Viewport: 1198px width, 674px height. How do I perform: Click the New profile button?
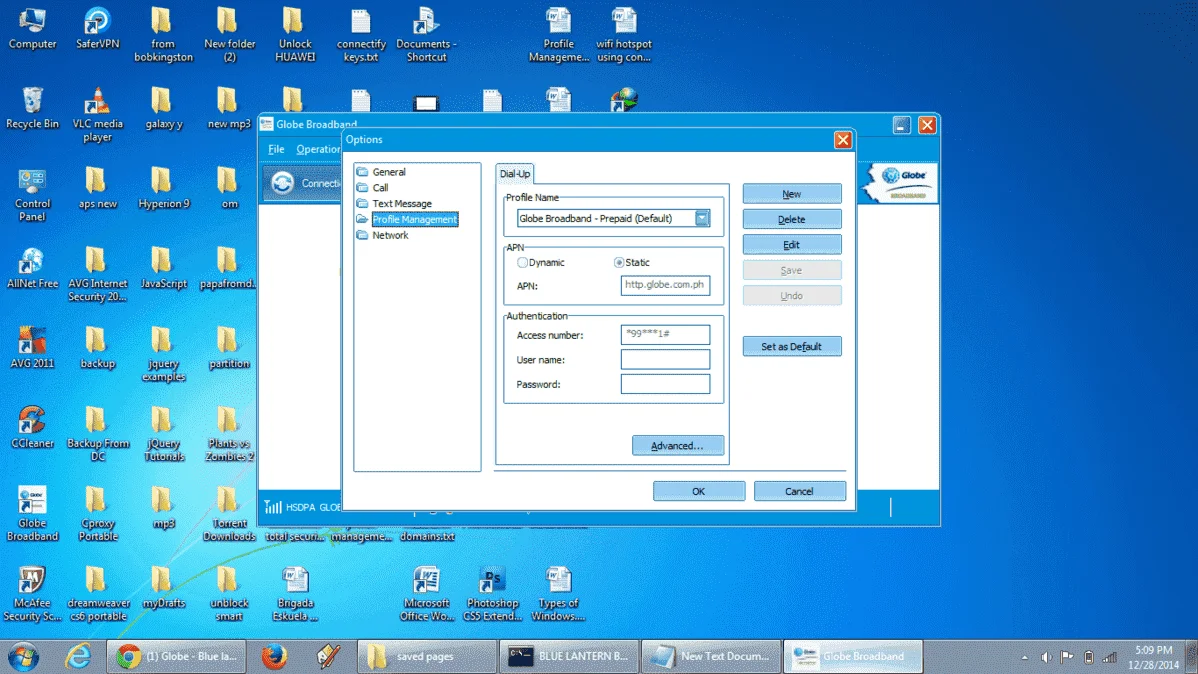click(792, 194)
